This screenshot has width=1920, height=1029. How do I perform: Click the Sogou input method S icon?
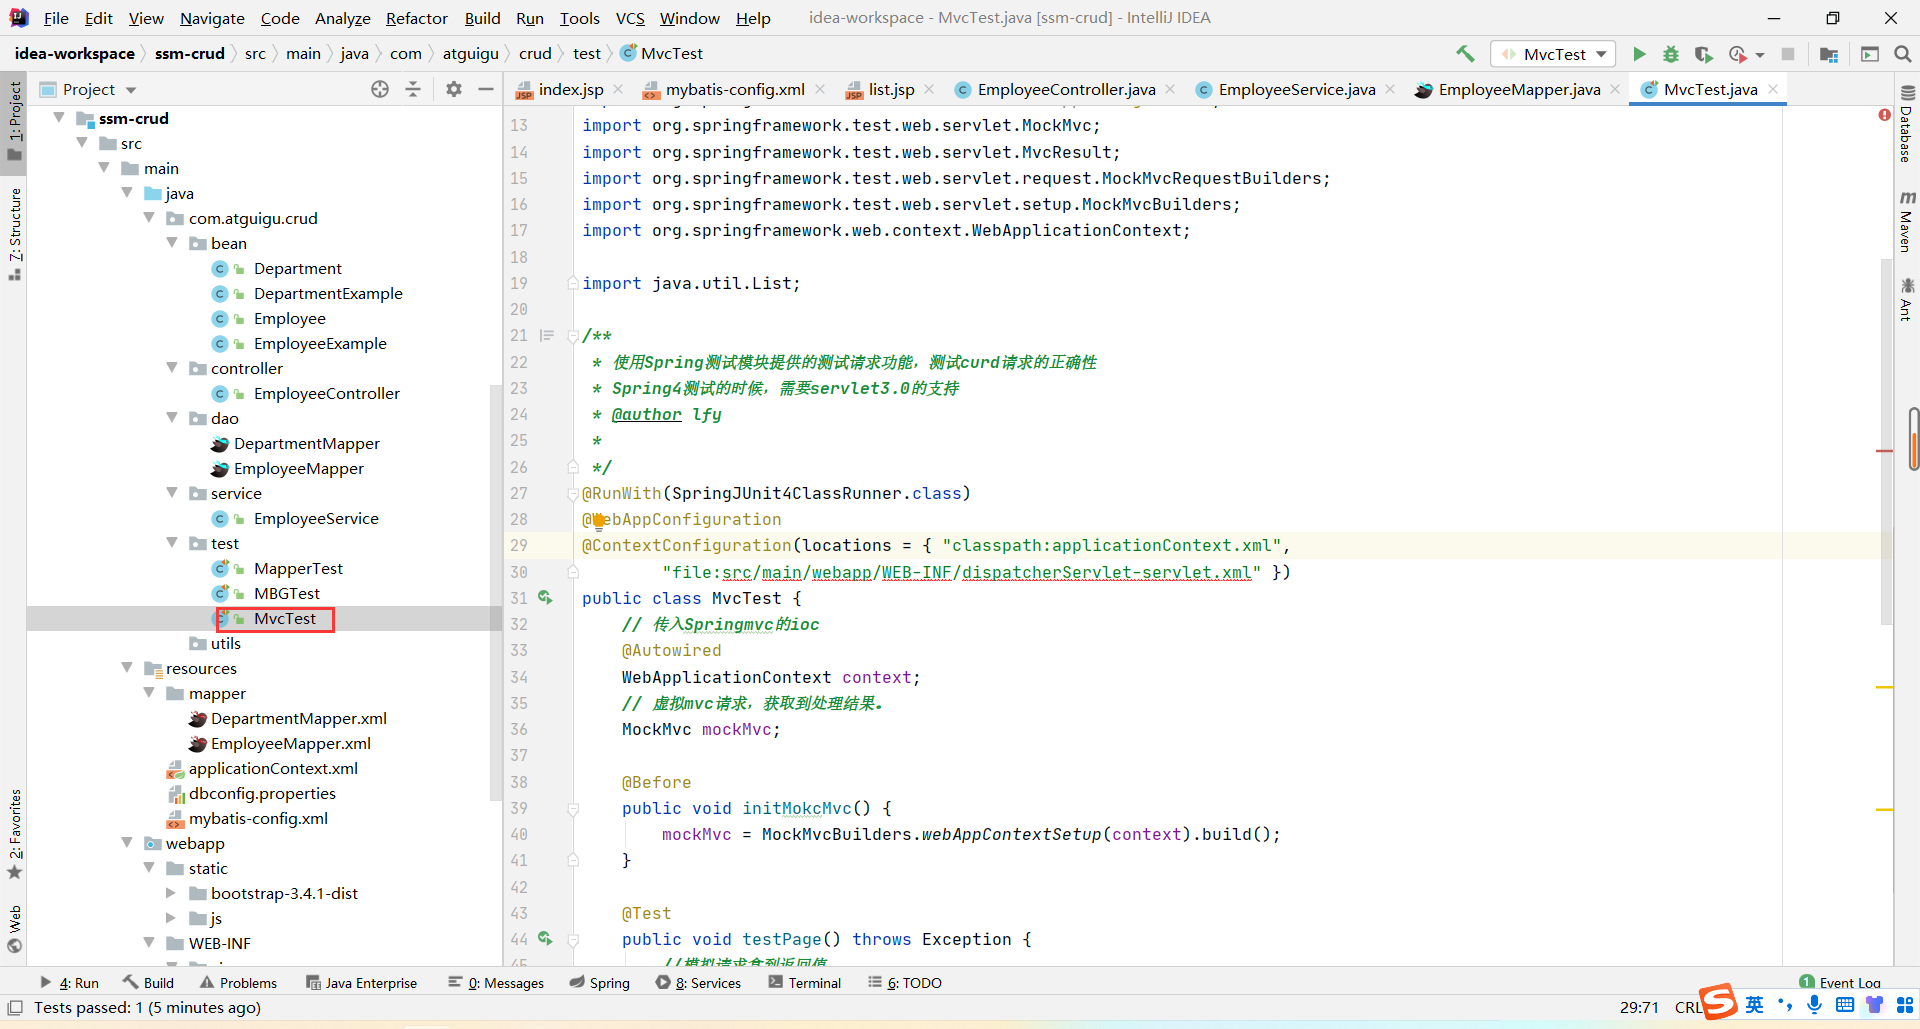[x=1719, y=1001]
